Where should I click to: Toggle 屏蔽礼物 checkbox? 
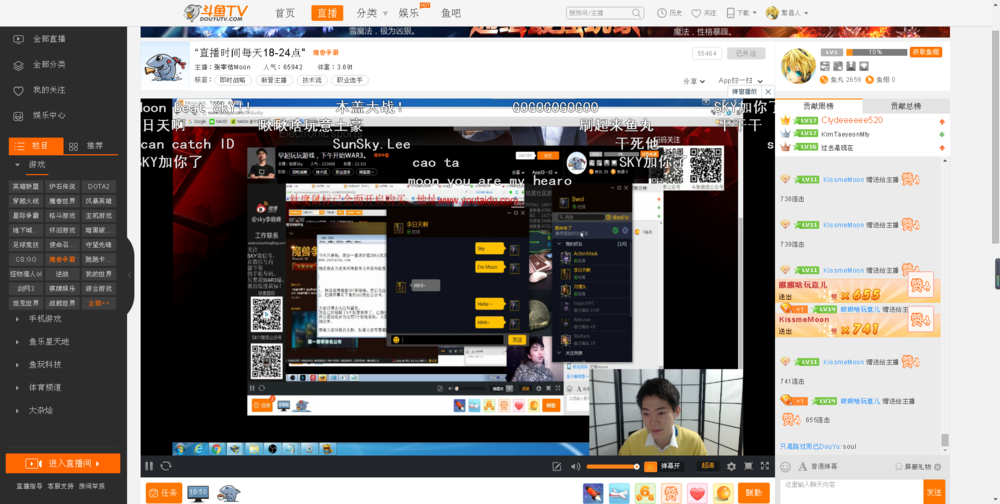pos(899,467)
